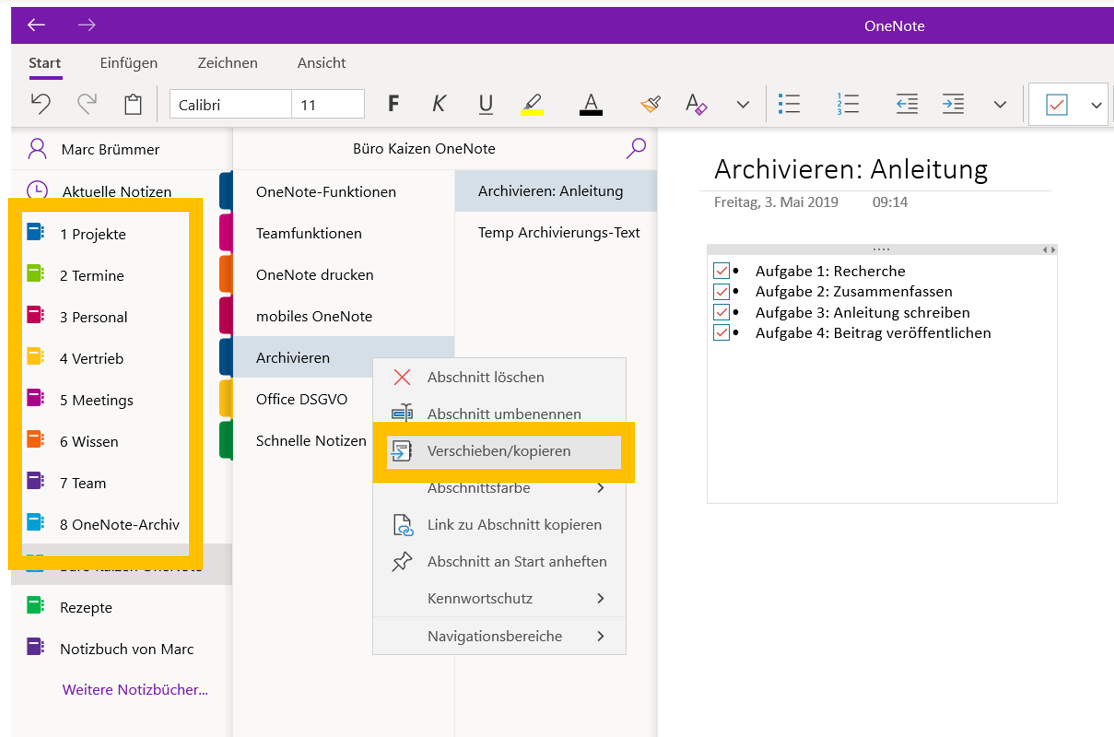The height and width of the screenshot is (737, 1114).
Task: Open Notizbuch von Marc
Action: click(x=126, y=648)
